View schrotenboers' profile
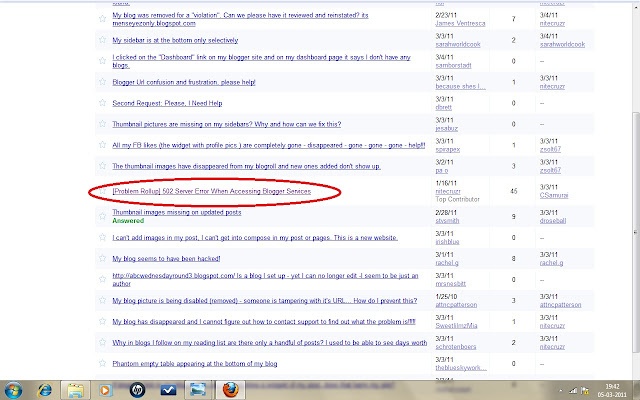The height and width of the screenshot is (400, 640). (456, 347)
